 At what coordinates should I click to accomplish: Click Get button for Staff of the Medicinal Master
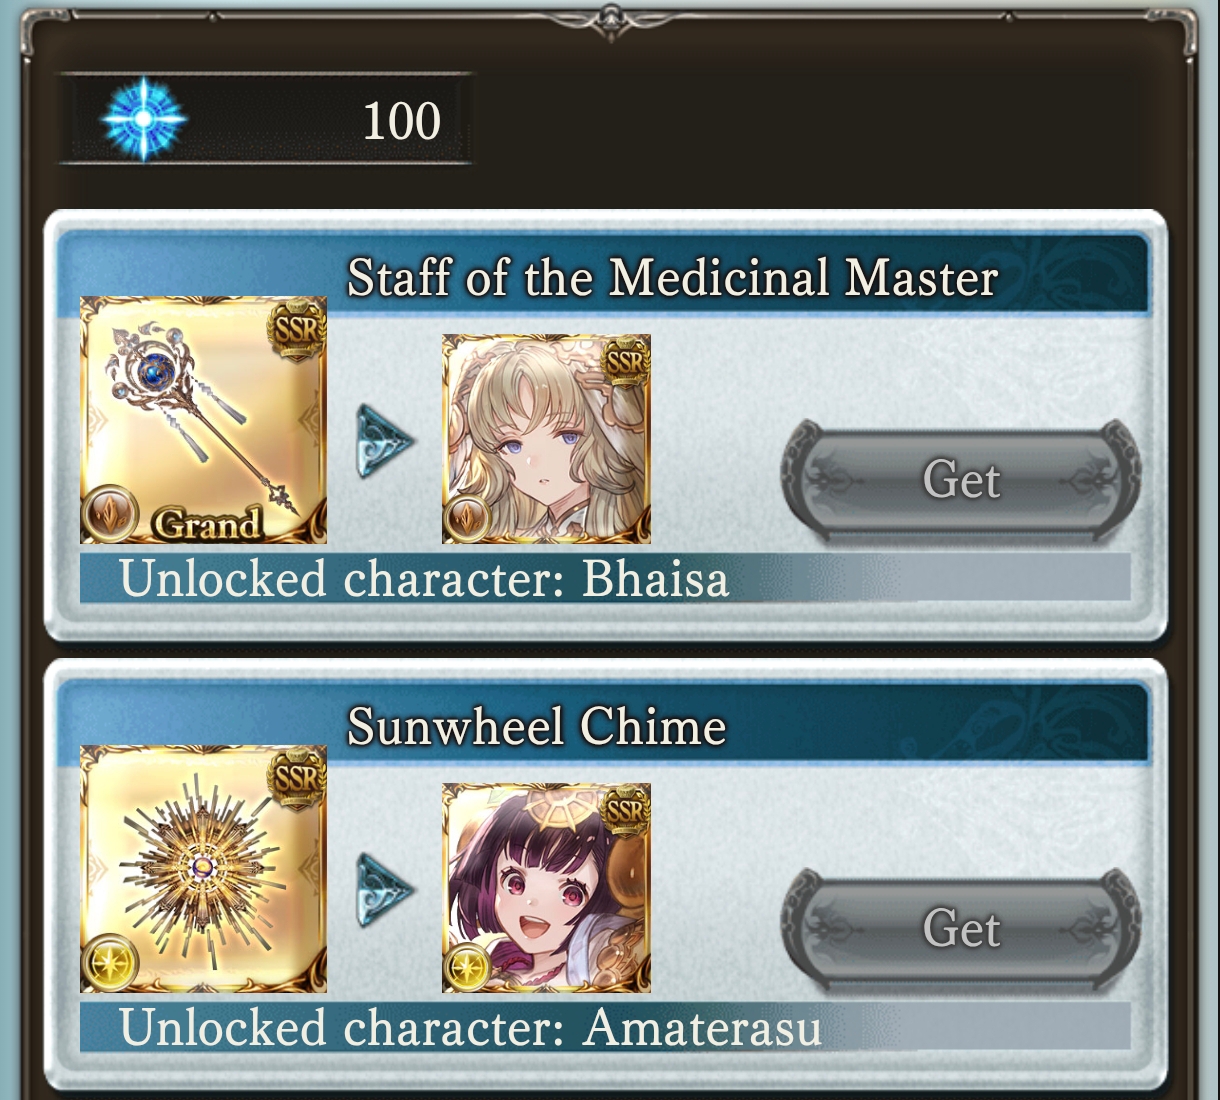coord(961,480)
